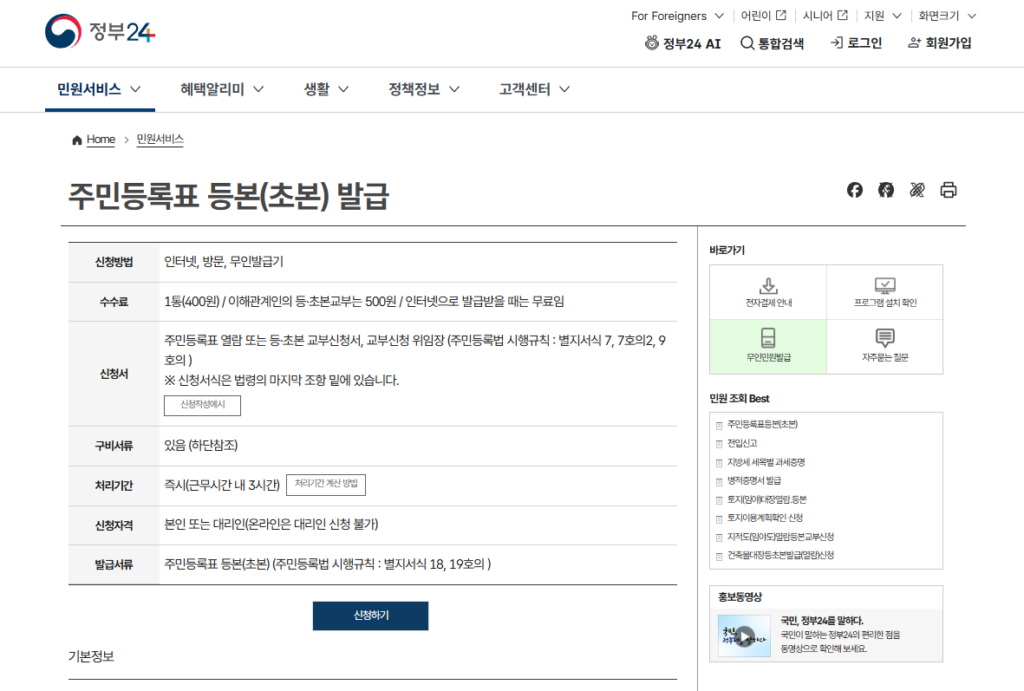Open the 정책정보 menu
Viewport: 1024px width, 691px height.
pyautogui.click(x=416, y=89)
